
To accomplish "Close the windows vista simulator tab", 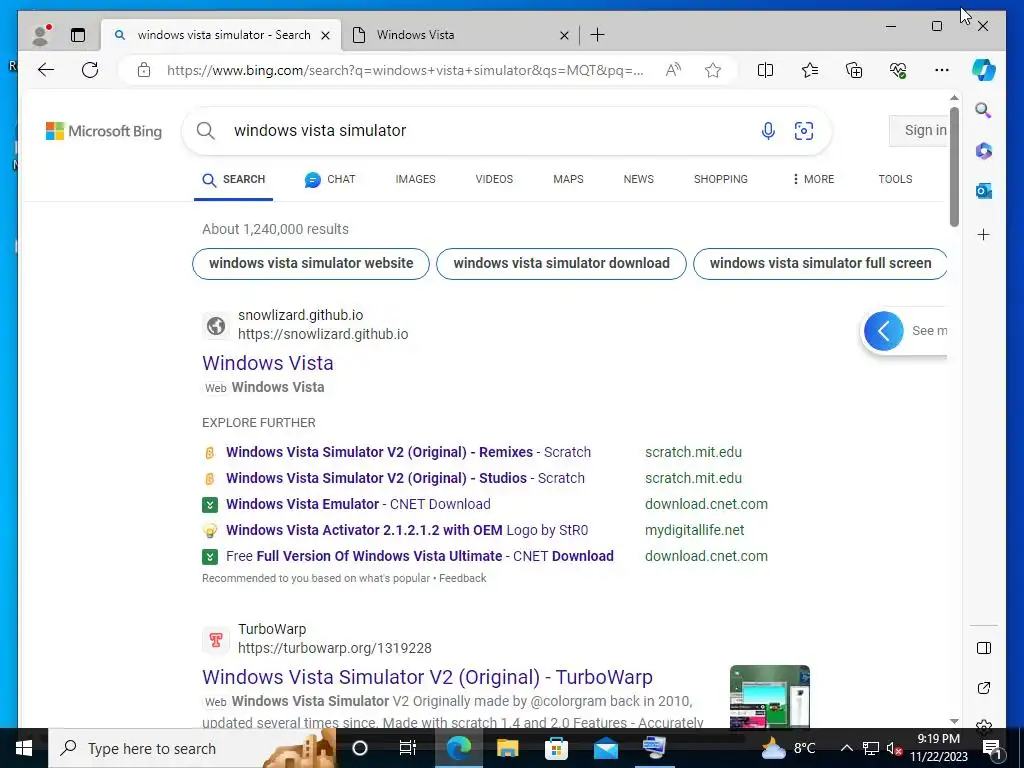I will [x=325, y=35].
